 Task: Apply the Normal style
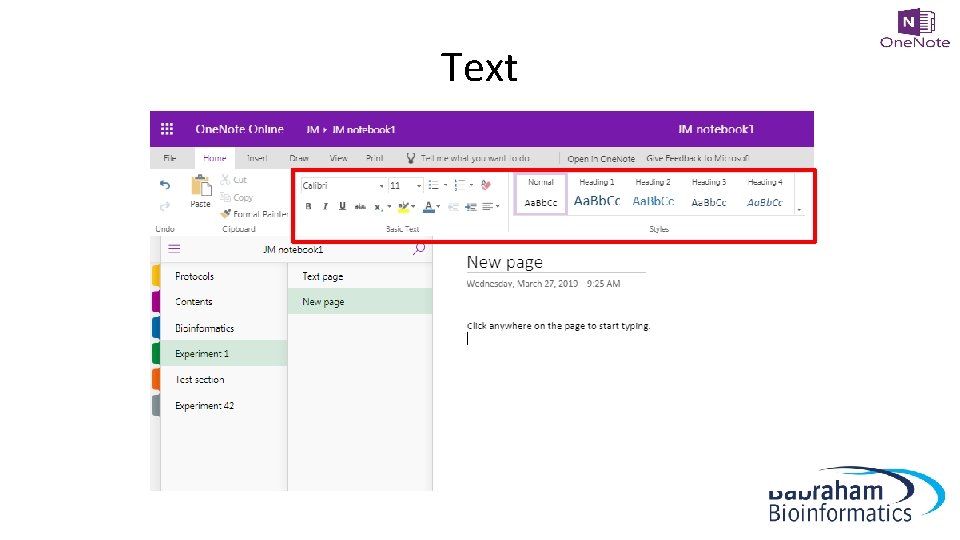[541, 193]
